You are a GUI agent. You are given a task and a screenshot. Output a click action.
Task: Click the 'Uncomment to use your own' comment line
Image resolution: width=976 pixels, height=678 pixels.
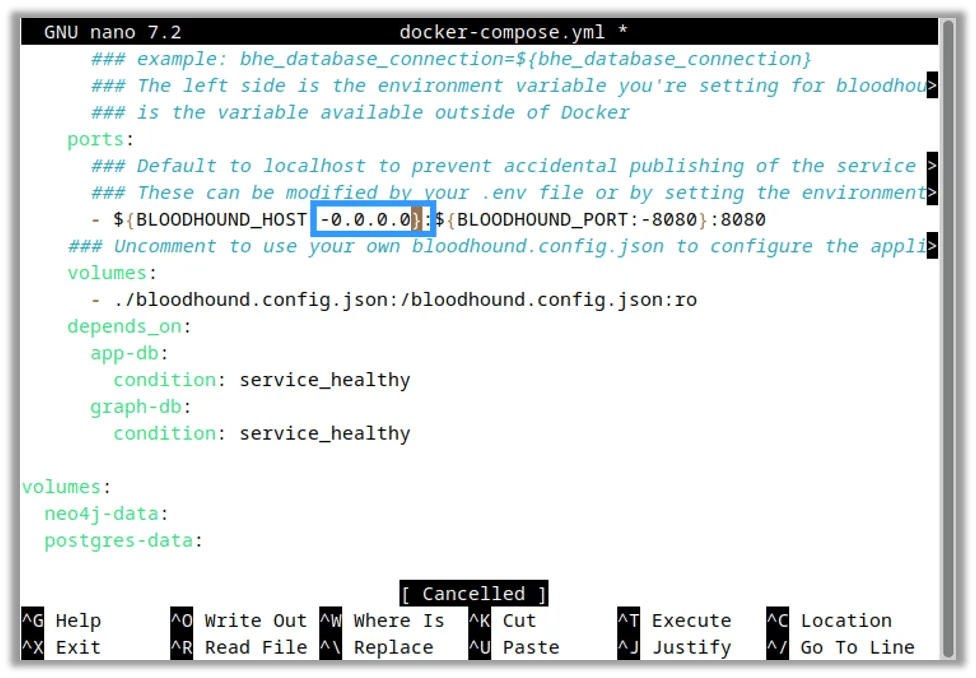(x=497, y=246)
